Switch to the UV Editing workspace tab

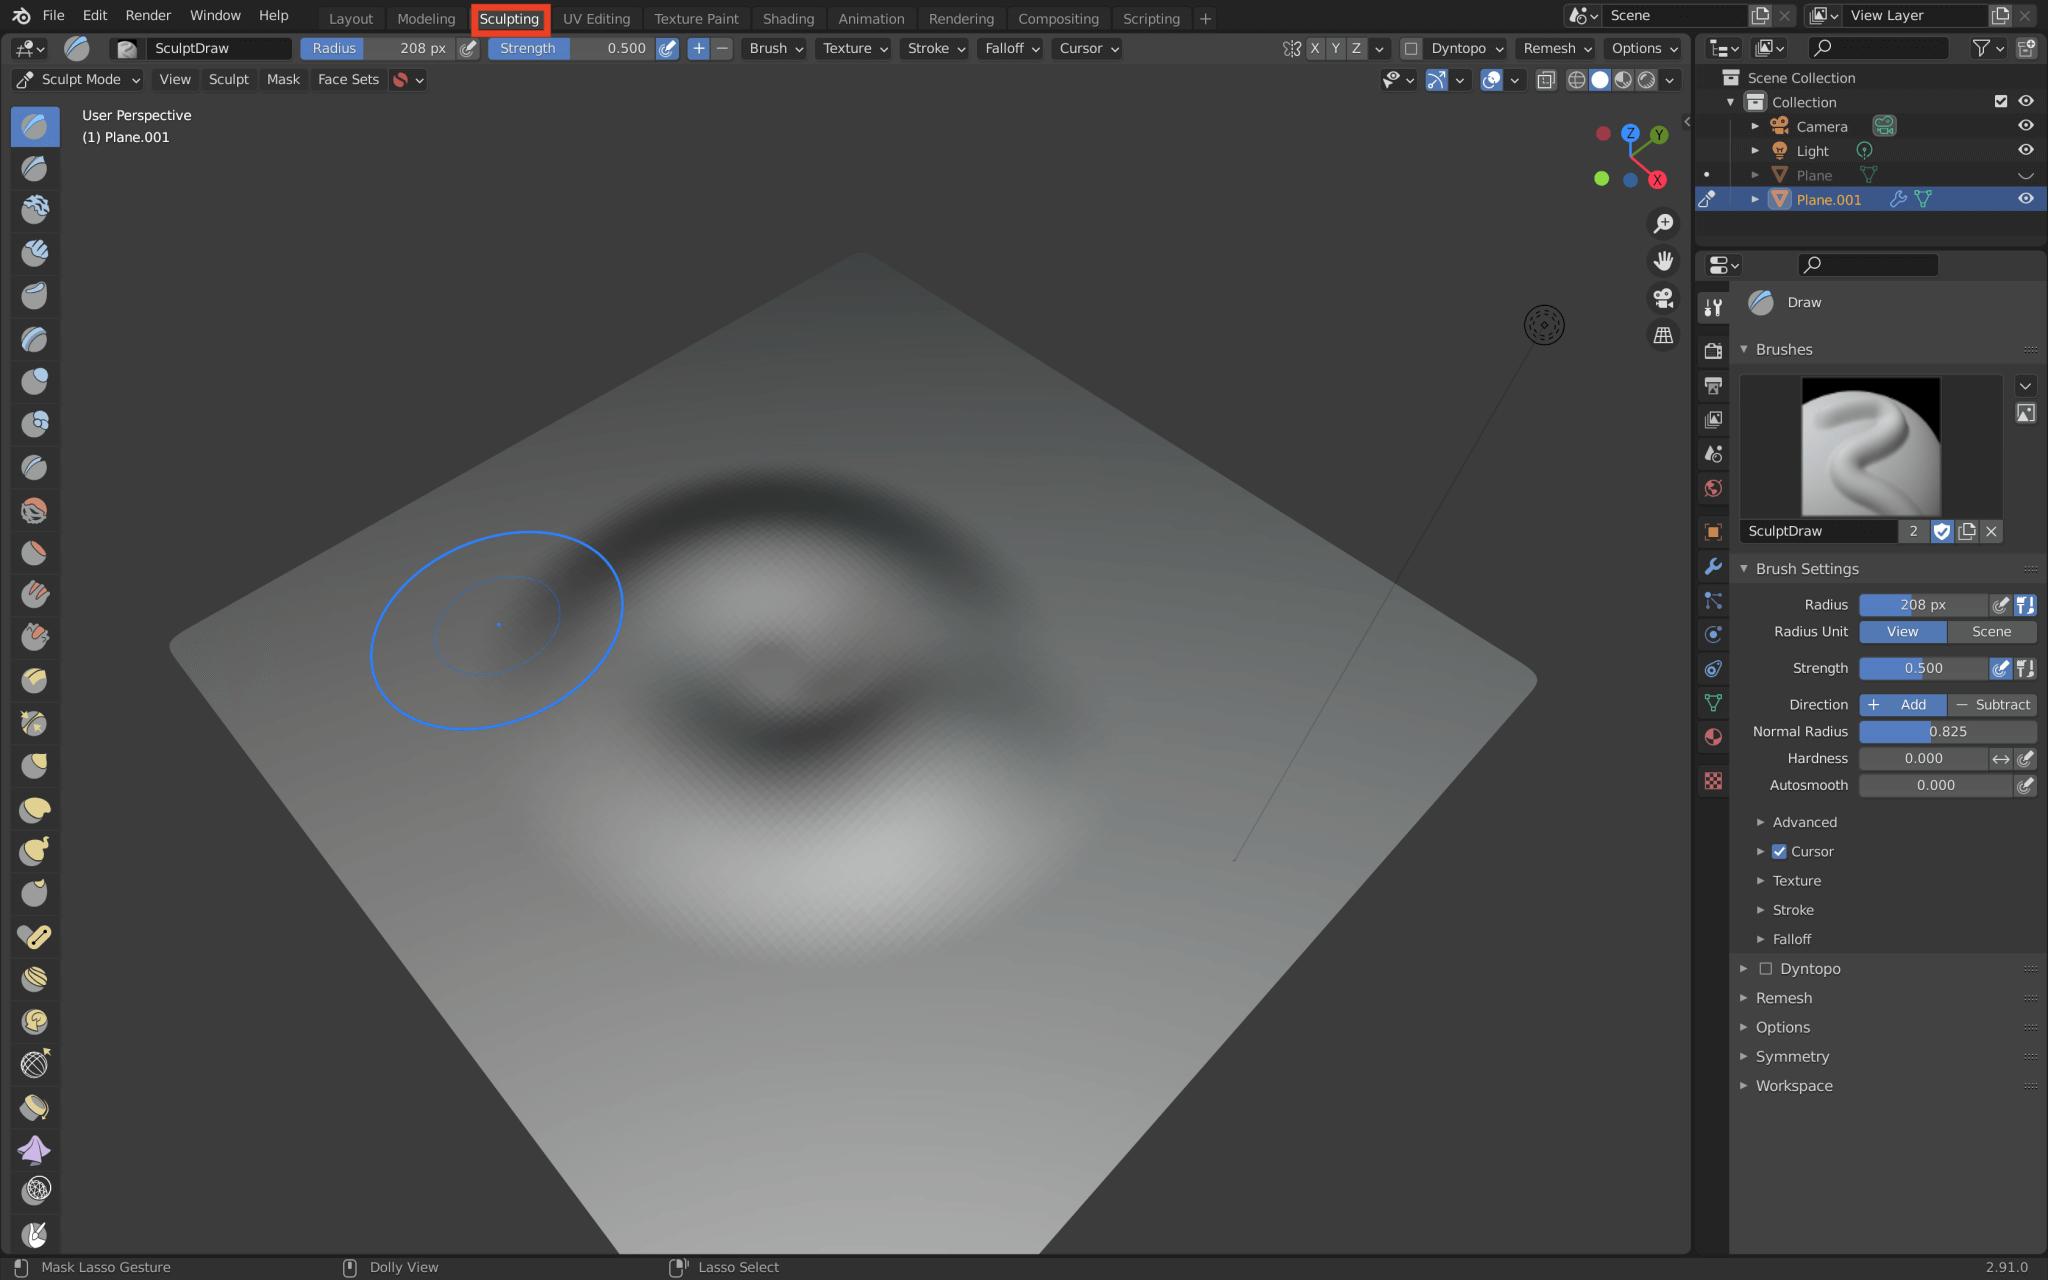click(597, 18)
